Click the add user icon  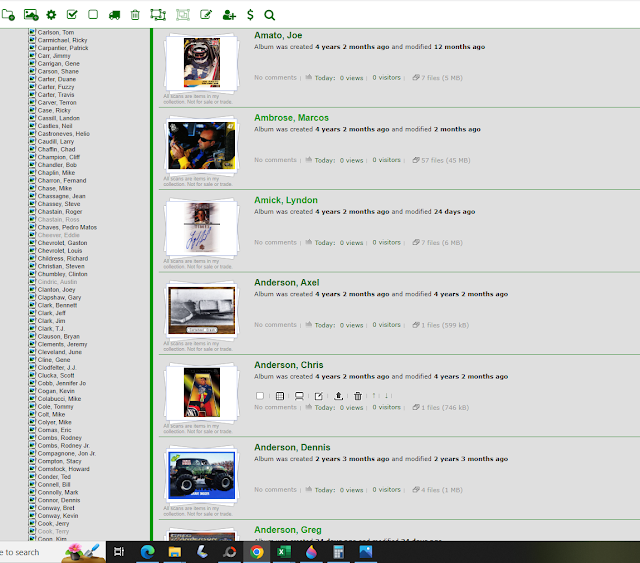point(229,15)
